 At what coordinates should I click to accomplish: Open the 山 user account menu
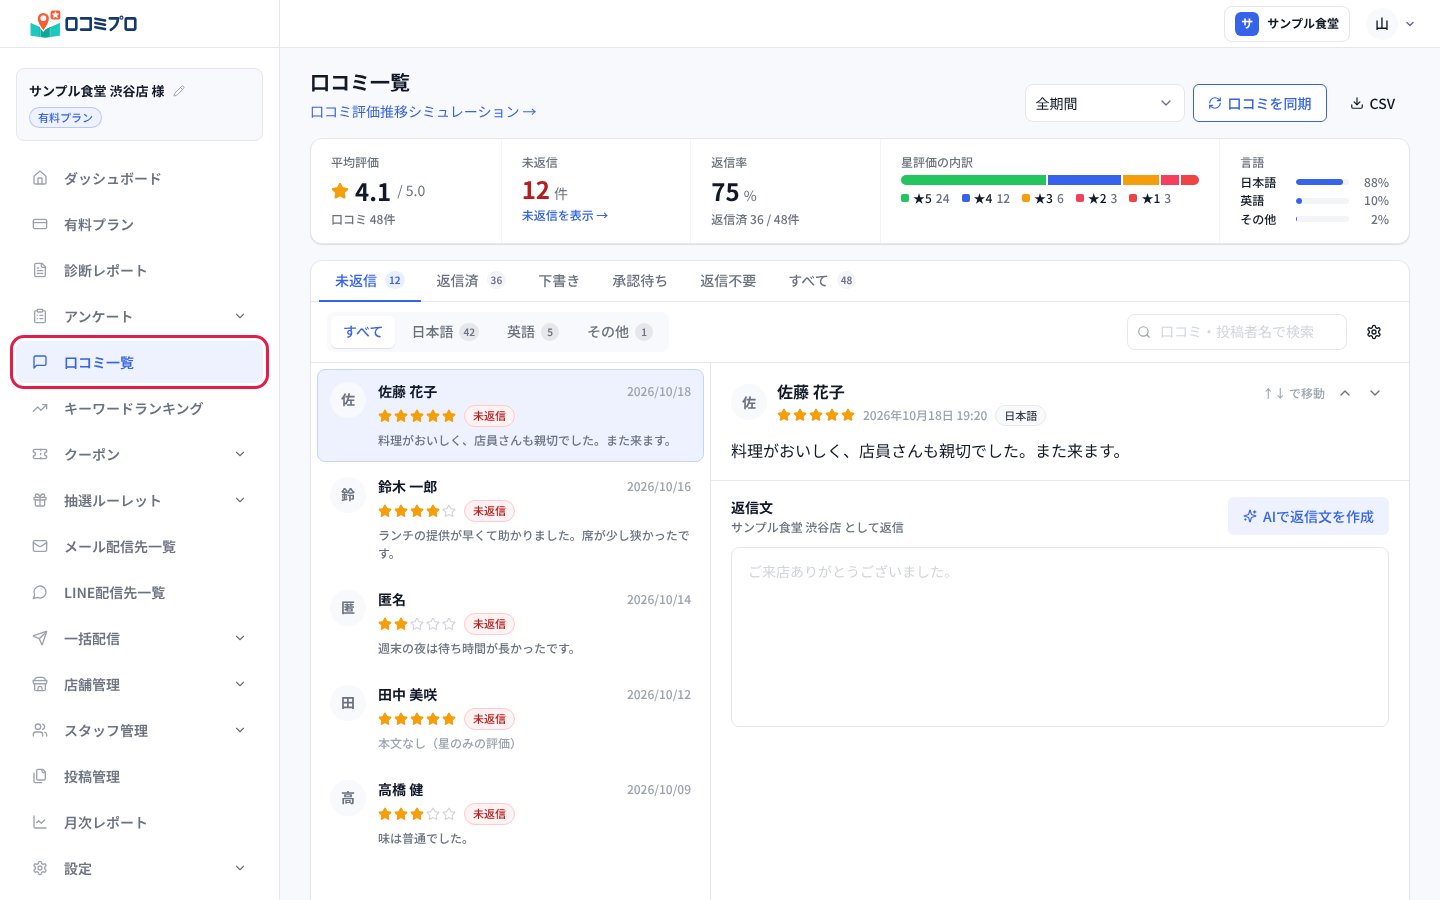coord(1394,24)
